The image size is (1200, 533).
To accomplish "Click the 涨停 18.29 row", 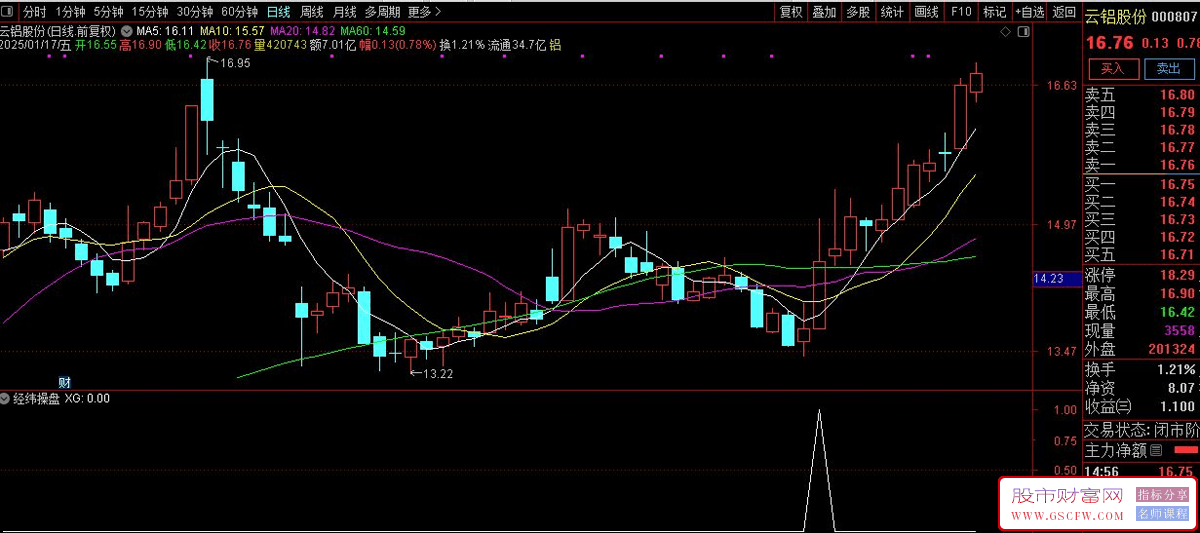I will point(1141,274).
